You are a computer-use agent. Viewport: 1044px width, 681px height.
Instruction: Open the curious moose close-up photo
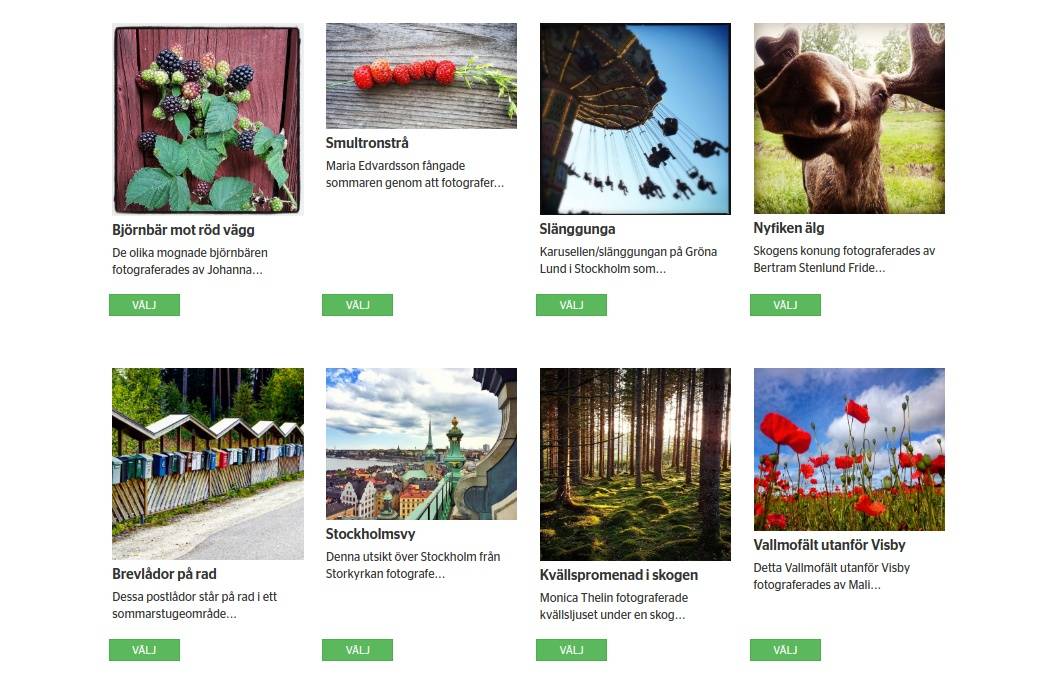point(849,118)
